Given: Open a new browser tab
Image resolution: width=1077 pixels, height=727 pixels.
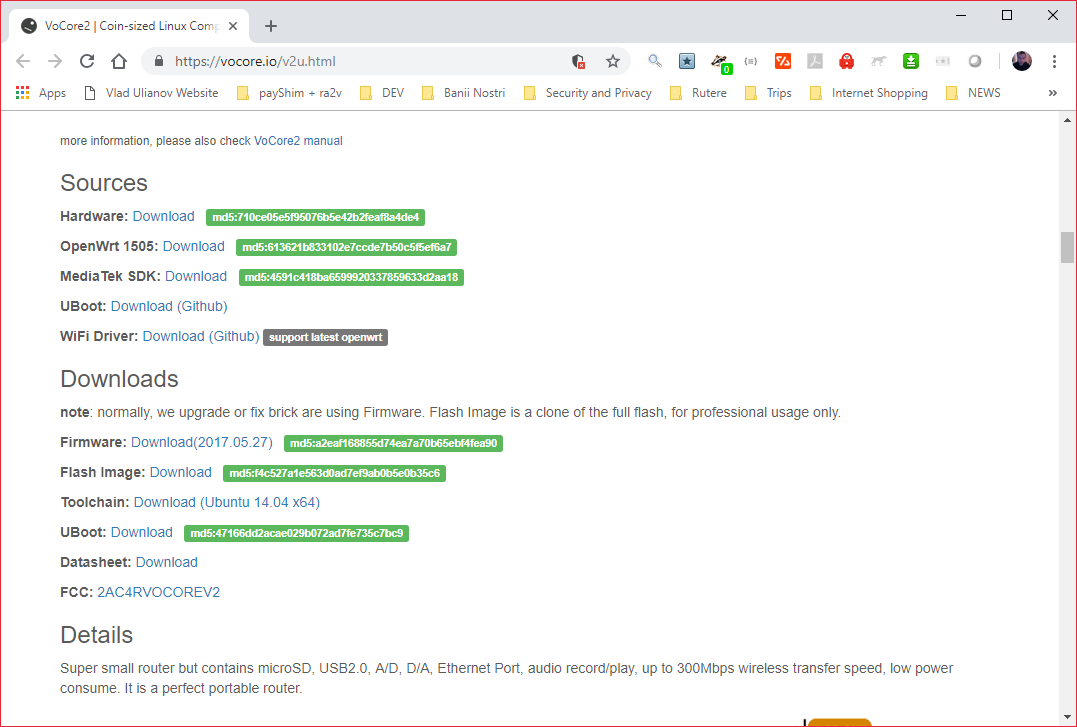Looking at the screenshot, I should pyautogui.click(x=271, y=26).
